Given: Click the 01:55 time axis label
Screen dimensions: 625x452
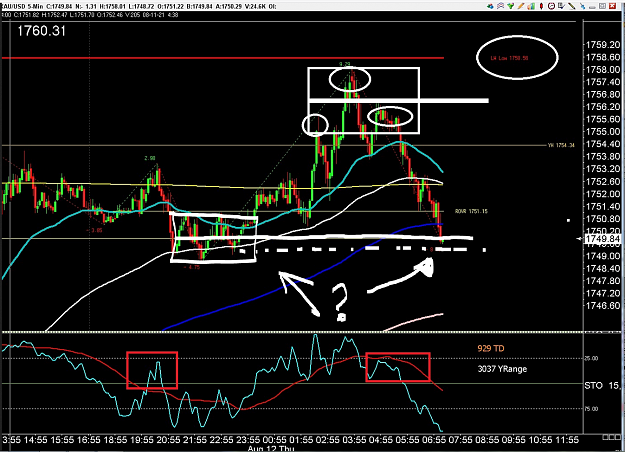Looking at the screenshot, I should click(x=301, y=440).
